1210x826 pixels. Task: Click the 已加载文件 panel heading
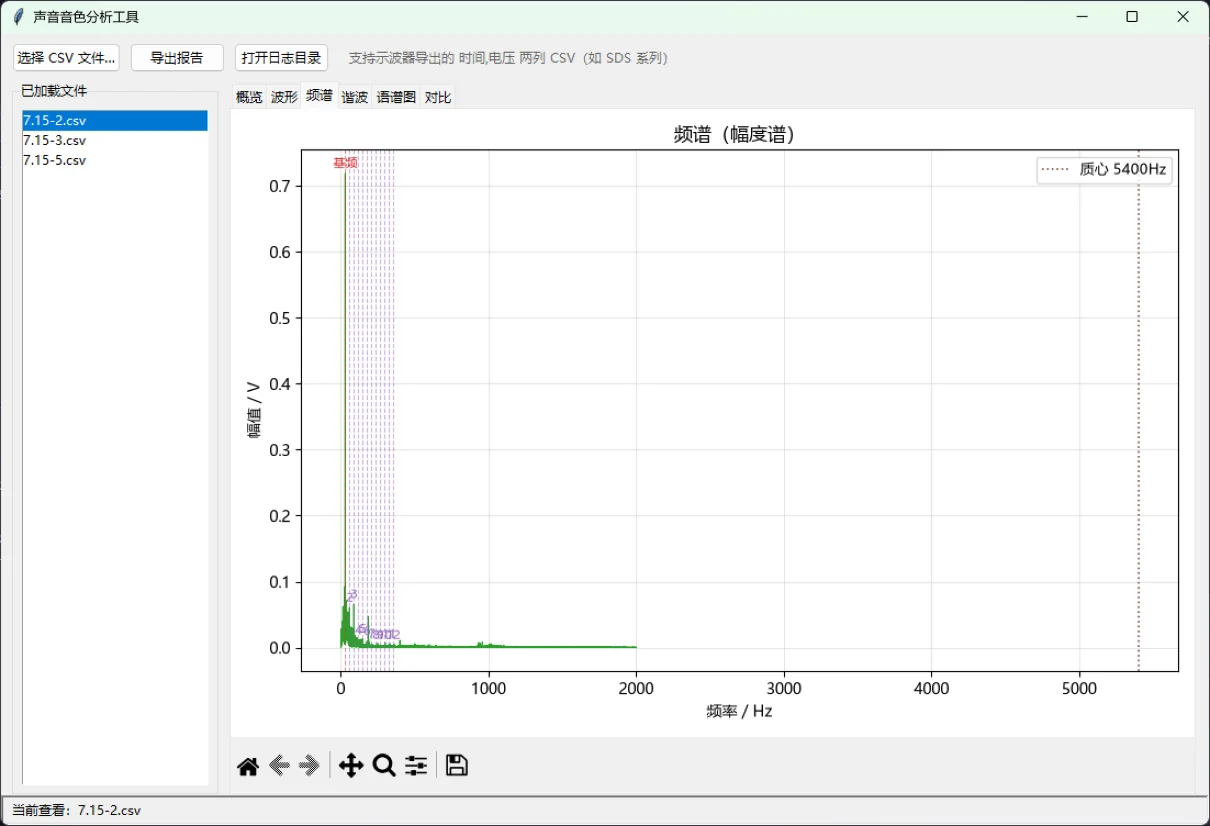[x=54, y=91]
